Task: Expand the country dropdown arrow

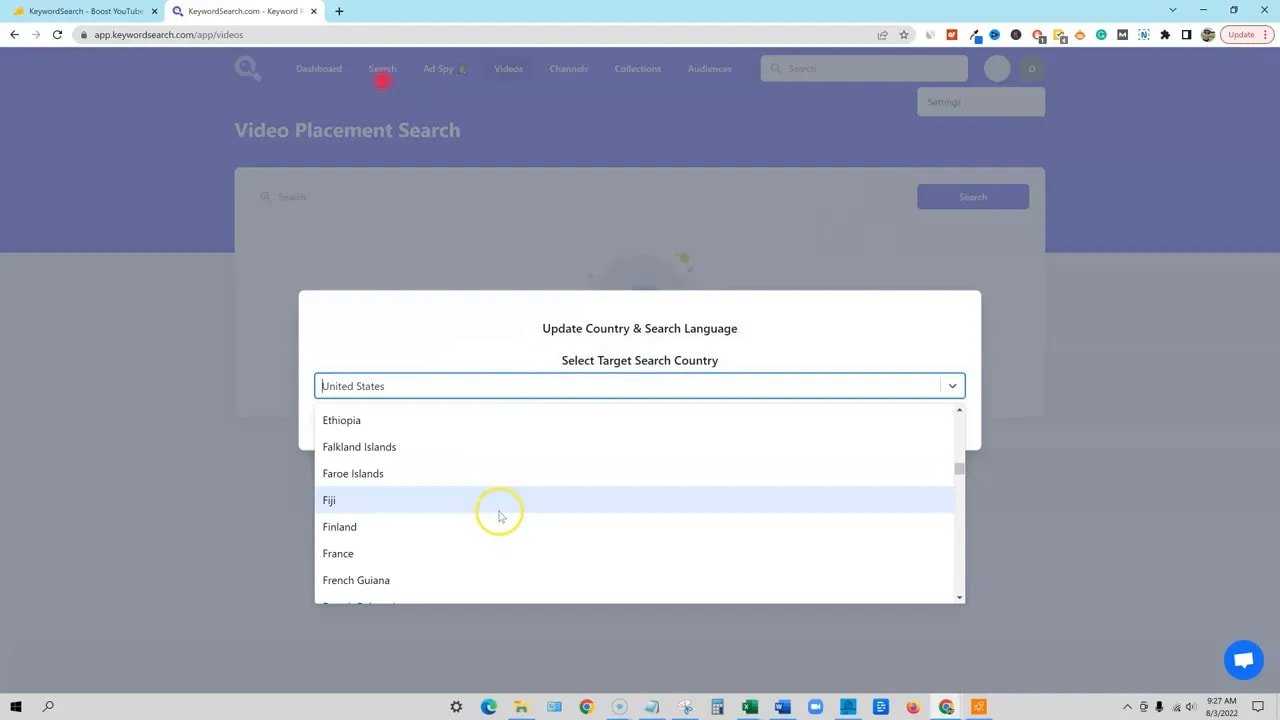Action: 952,386
